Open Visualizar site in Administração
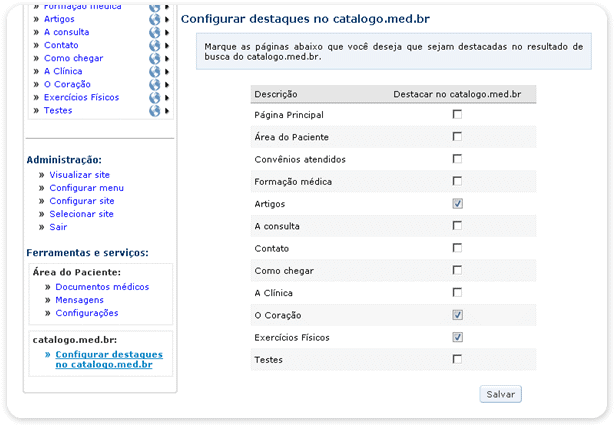 coord(79,175)
